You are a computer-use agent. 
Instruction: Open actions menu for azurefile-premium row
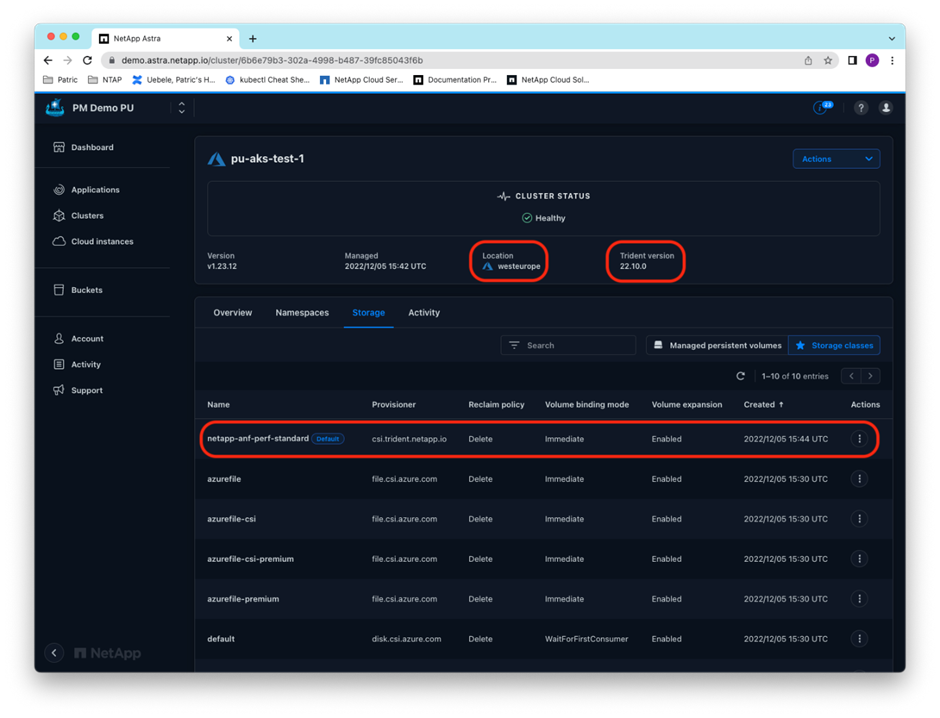coord(859,599)
